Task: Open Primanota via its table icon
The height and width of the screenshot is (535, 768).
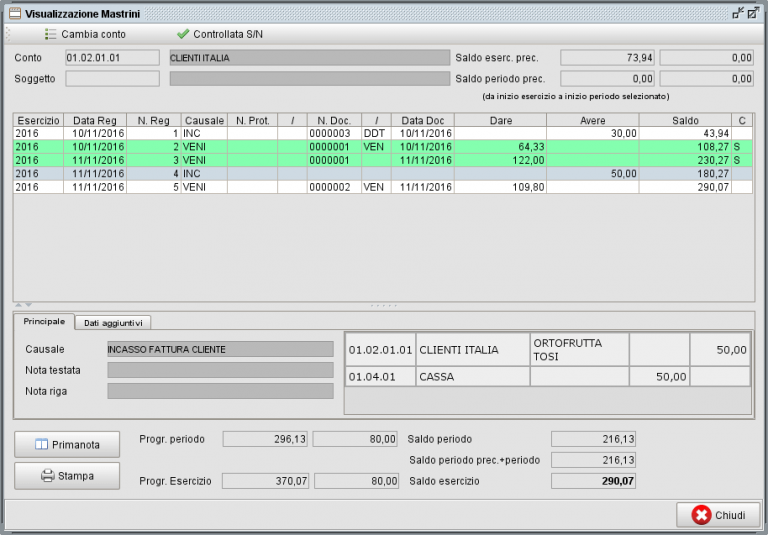Action: tap(43, 444)
